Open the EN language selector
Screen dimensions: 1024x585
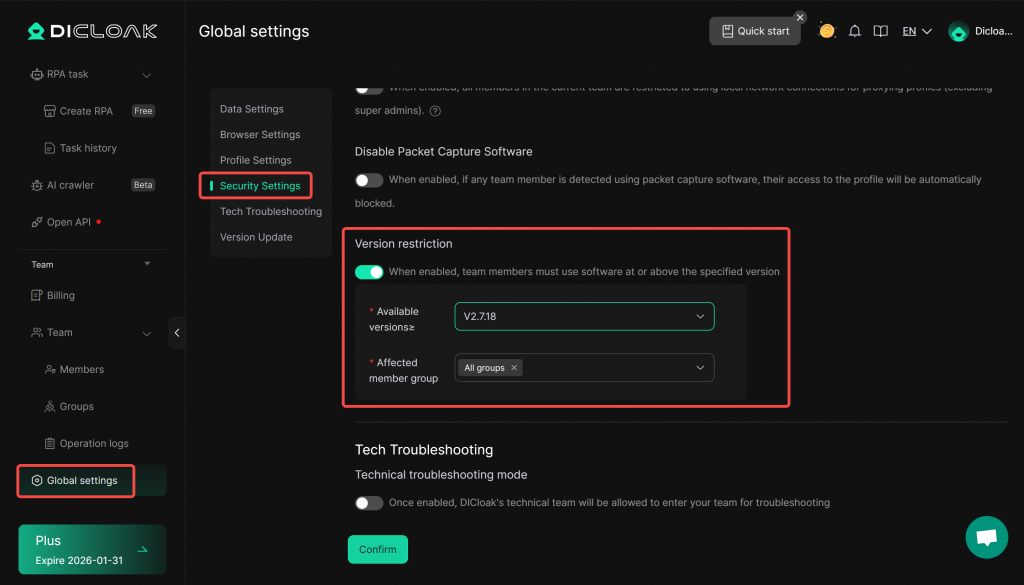coord(916,31)
